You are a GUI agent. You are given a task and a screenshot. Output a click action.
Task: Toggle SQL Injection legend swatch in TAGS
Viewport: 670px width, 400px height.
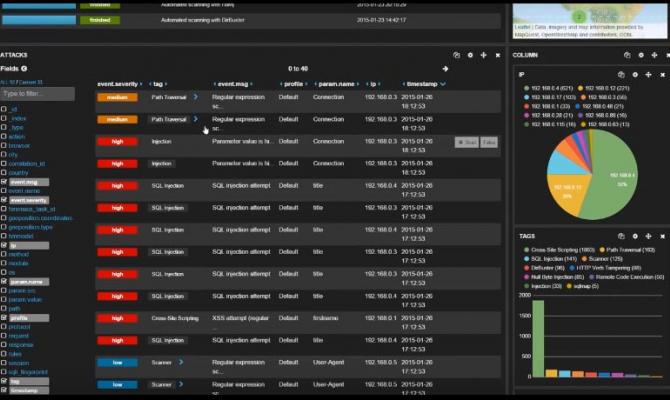(x=526, y=259)
